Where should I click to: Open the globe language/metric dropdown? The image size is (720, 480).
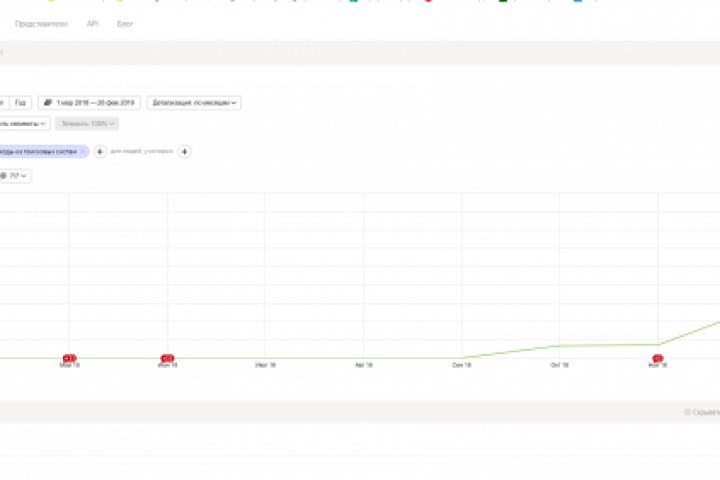[15, 176]
